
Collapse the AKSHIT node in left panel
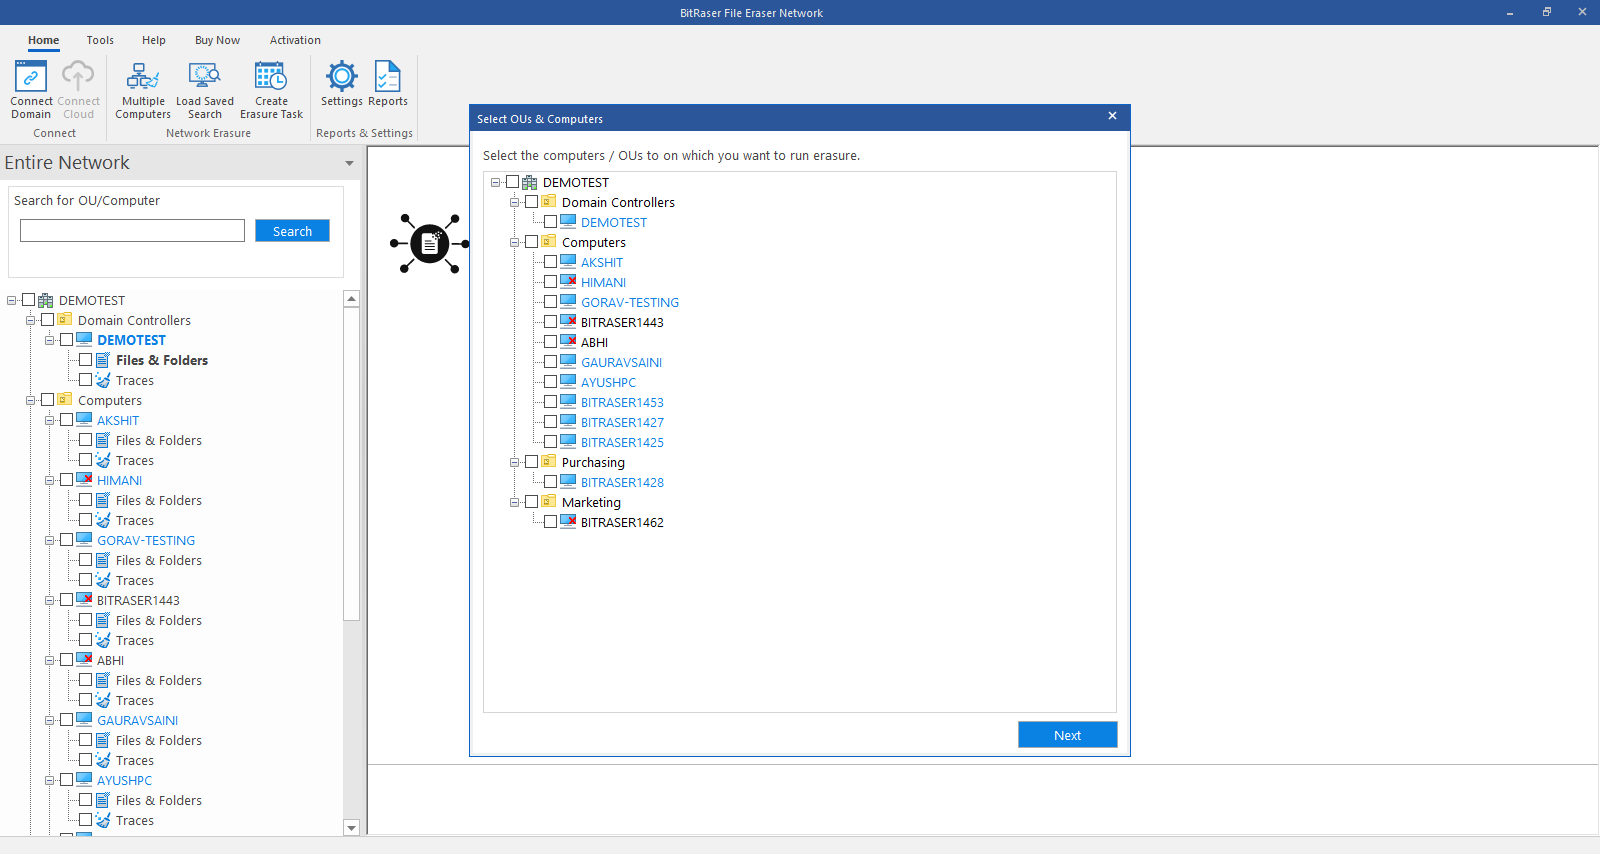(x=49, y=420)
